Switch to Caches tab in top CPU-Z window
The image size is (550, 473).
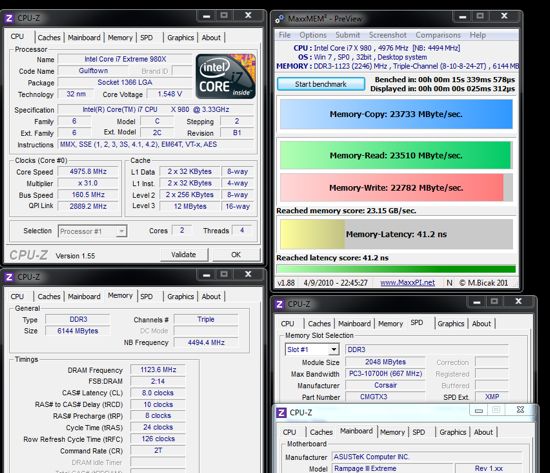49,38
